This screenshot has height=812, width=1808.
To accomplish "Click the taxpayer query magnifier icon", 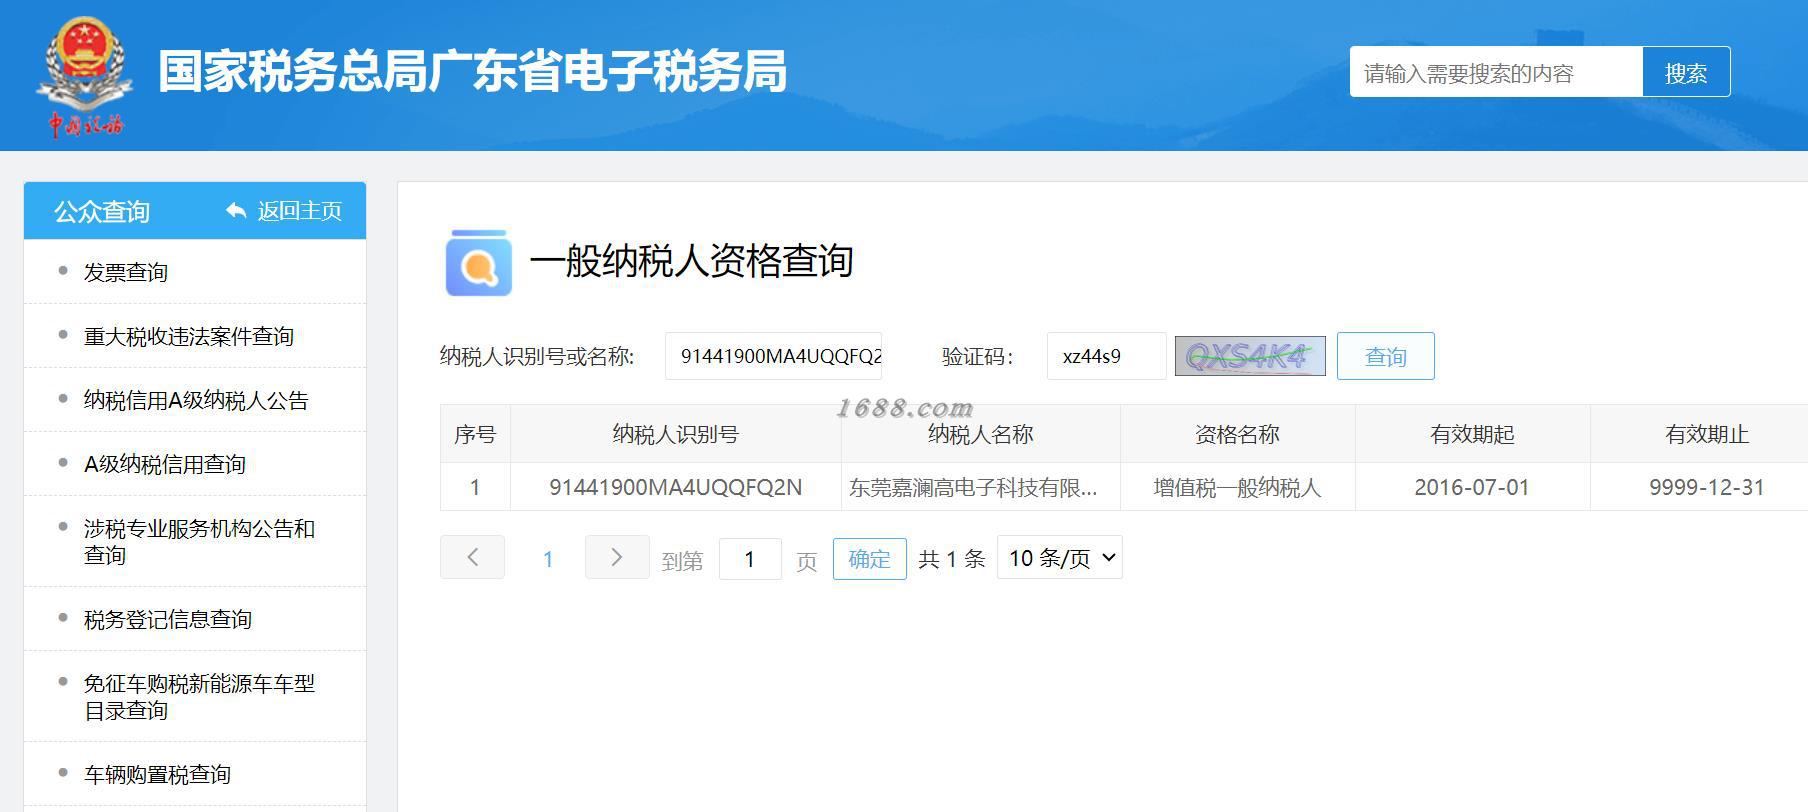I will click(479, 263).
